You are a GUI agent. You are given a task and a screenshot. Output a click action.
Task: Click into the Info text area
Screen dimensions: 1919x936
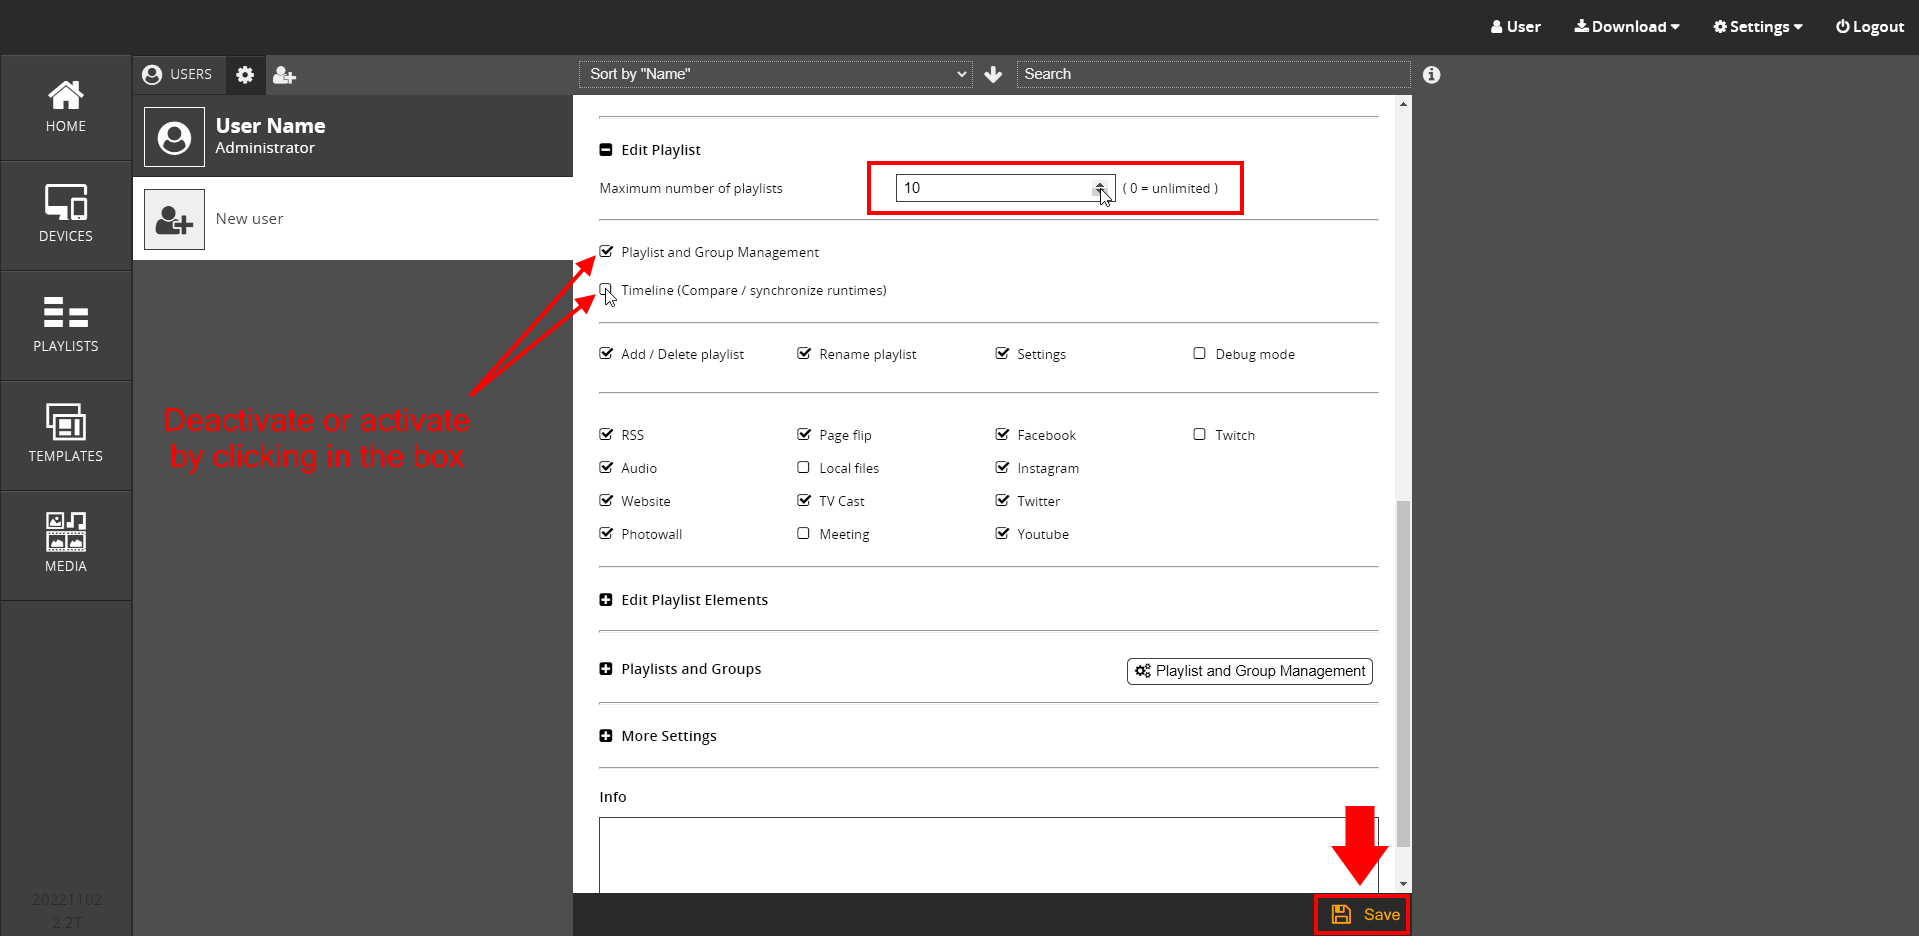click(988, 855)
